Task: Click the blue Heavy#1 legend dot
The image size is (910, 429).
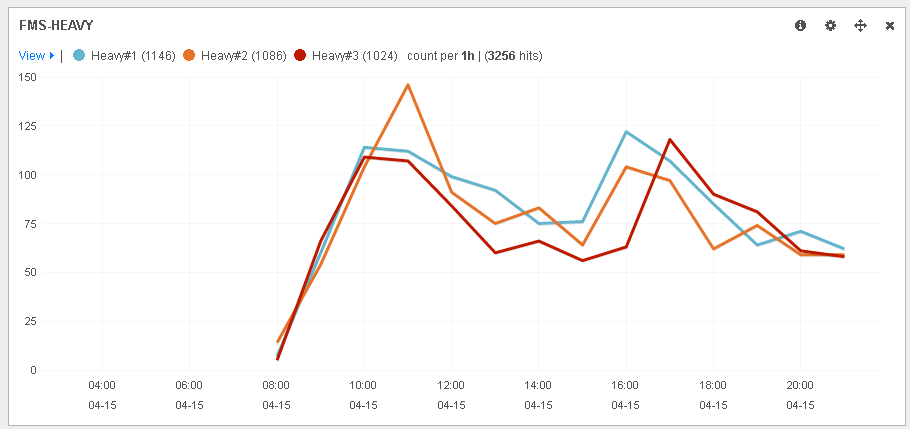Action: pyautogui.click(x=80, y=56)
